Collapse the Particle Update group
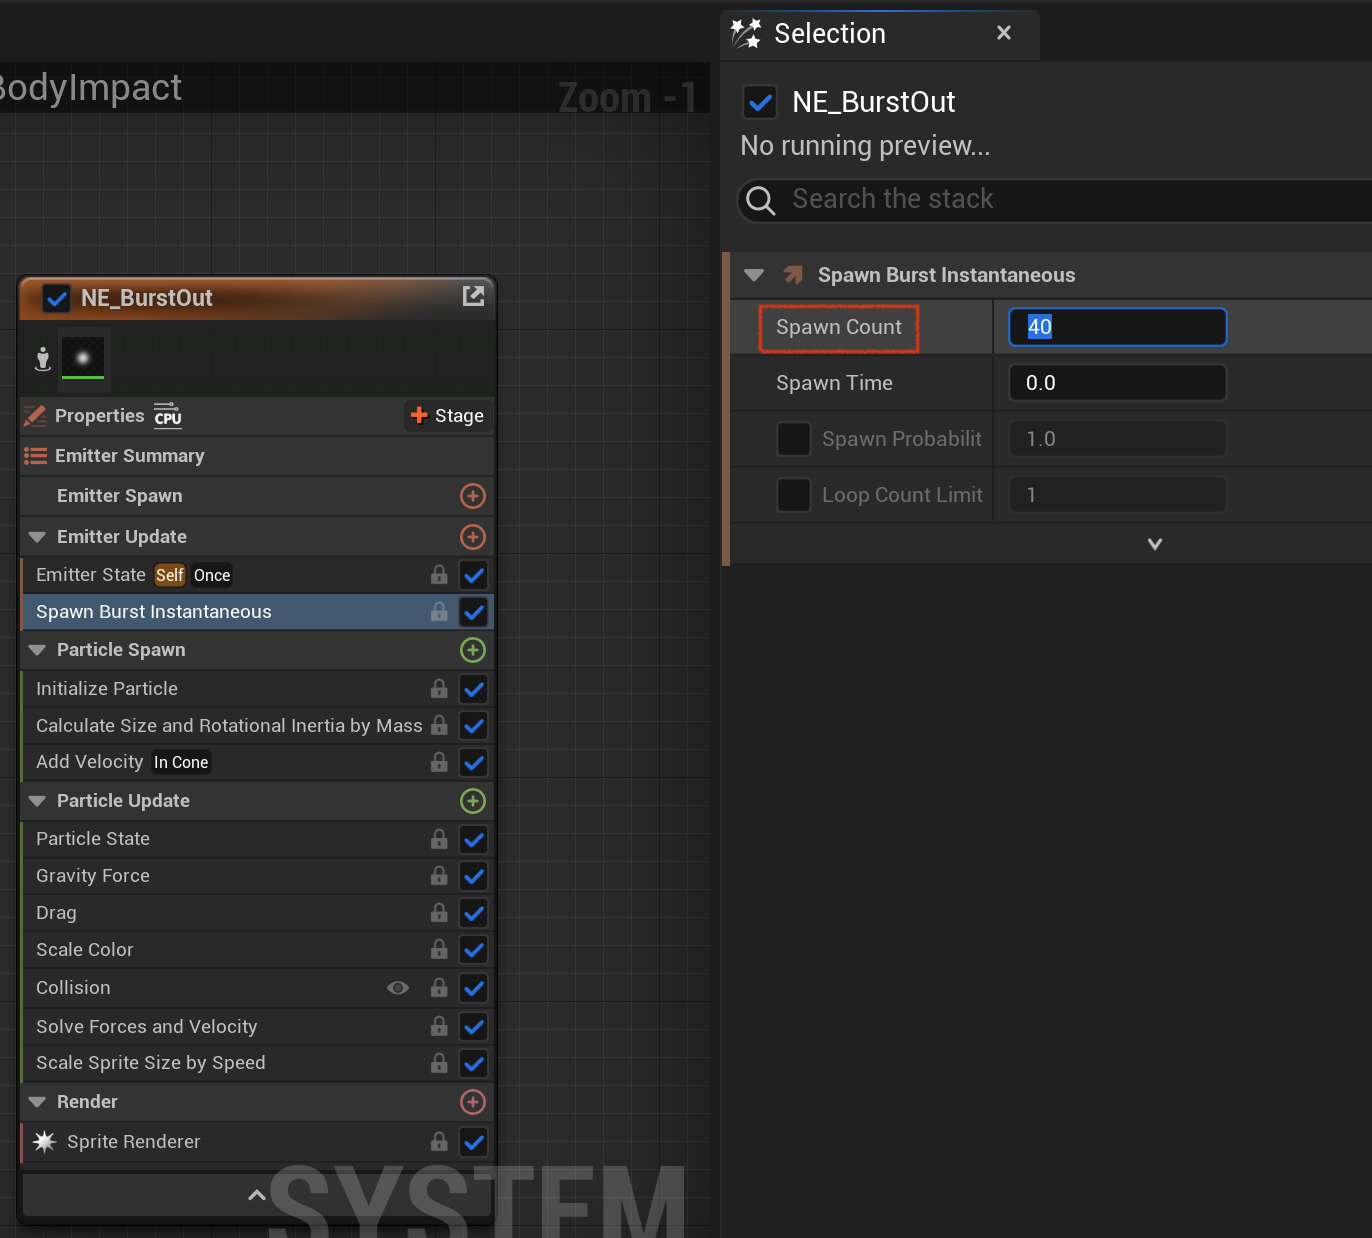This screenshot has width=1372, height=1238. [38, 801]
